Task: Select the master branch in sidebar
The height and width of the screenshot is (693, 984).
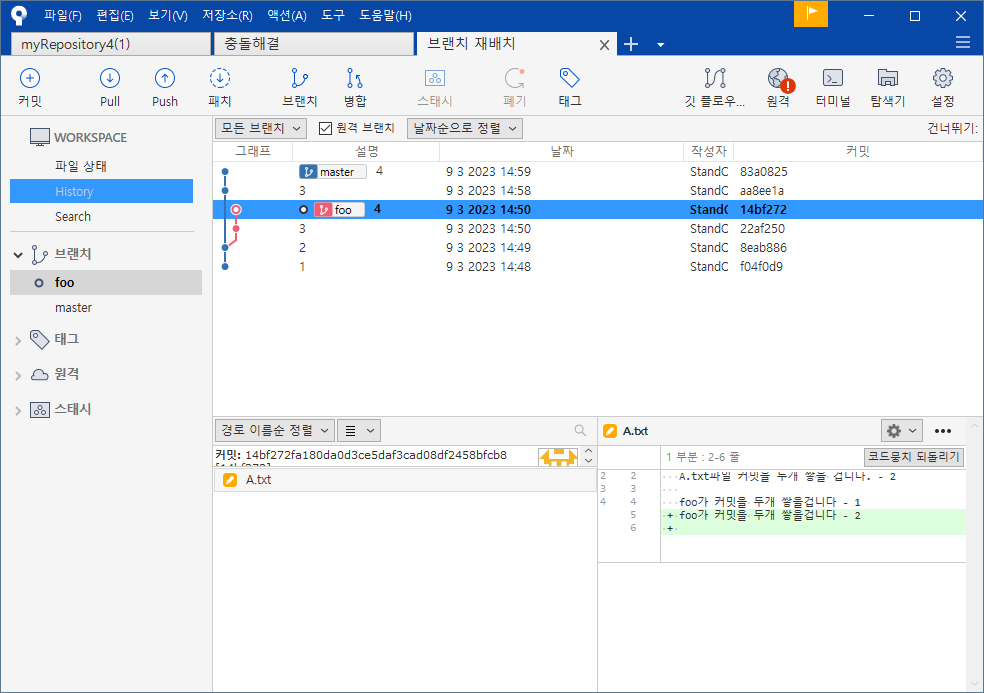Action: tap(73, 308)
